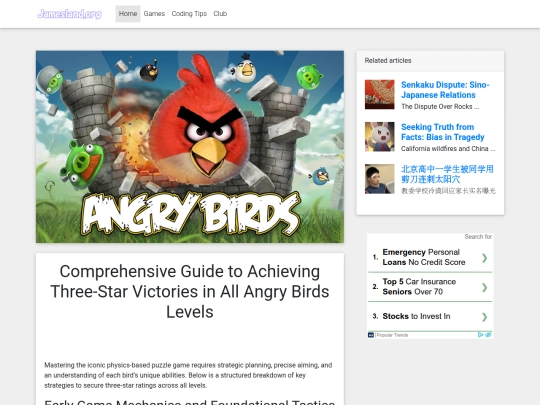
Task: Open Senkaku Dispute article thumbnail
Action: 380,94
